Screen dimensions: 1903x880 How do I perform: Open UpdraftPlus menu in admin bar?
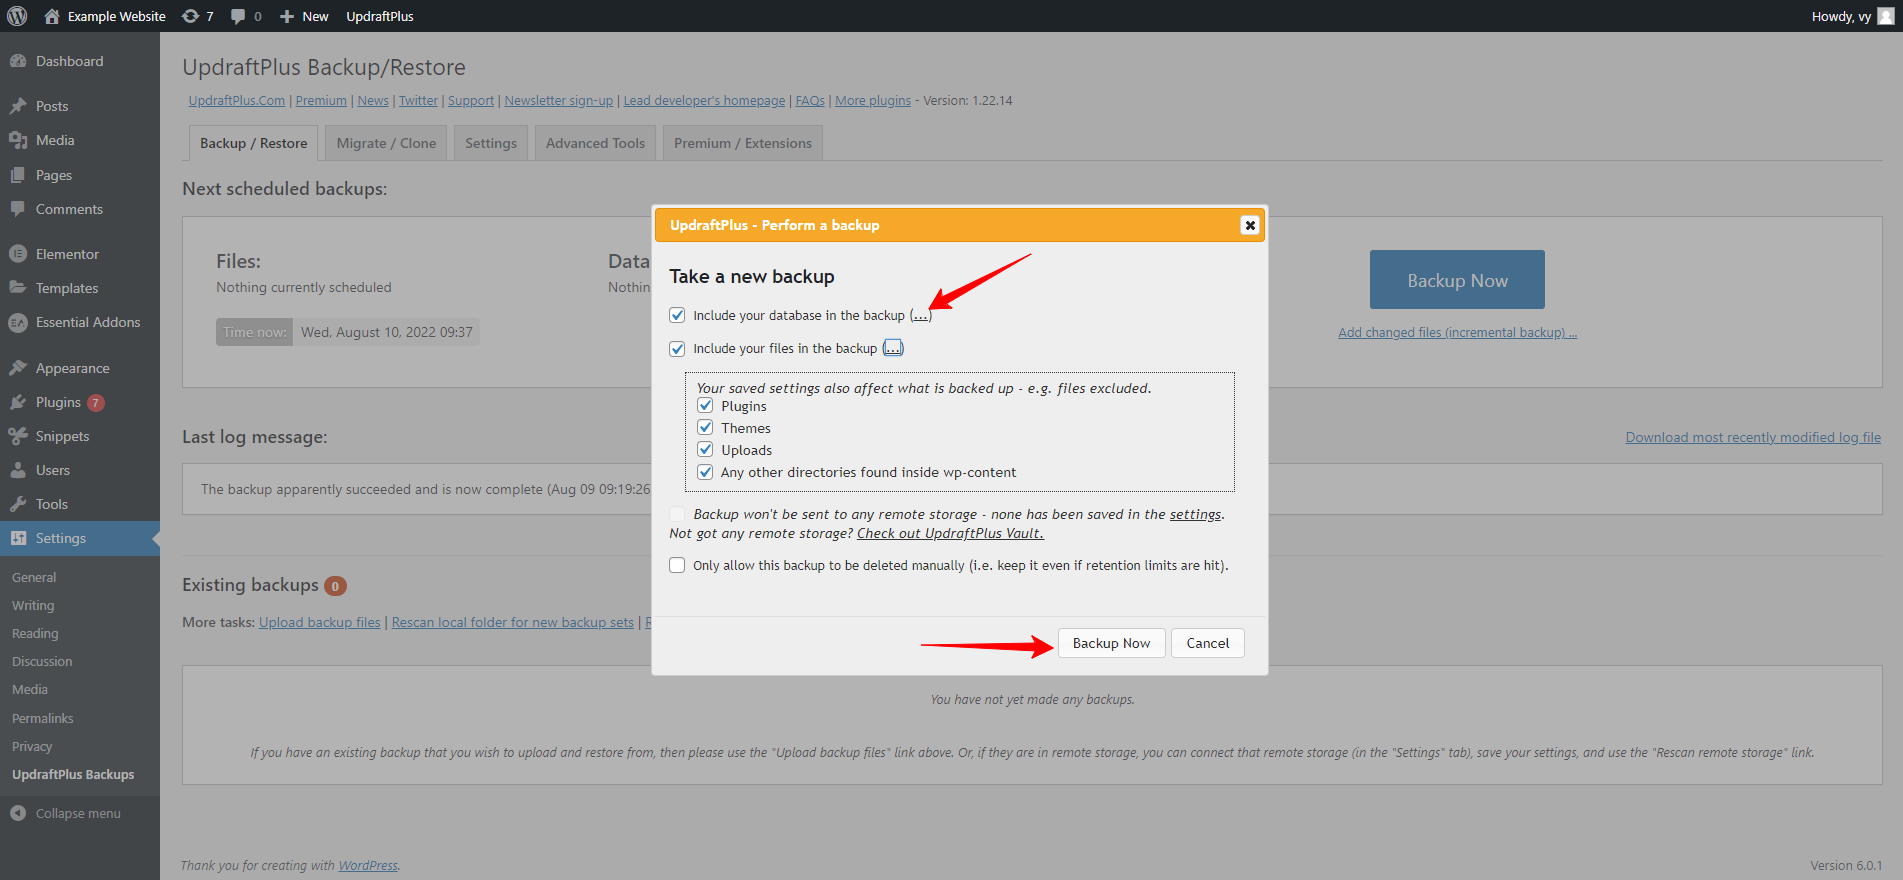(380, 16)
